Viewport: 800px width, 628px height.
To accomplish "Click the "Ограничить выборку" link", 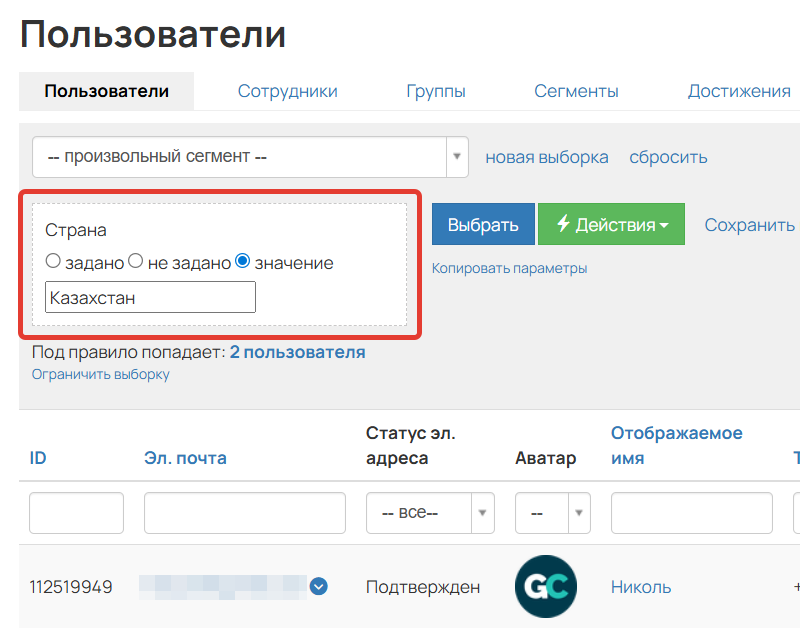I will pos(98,374).
